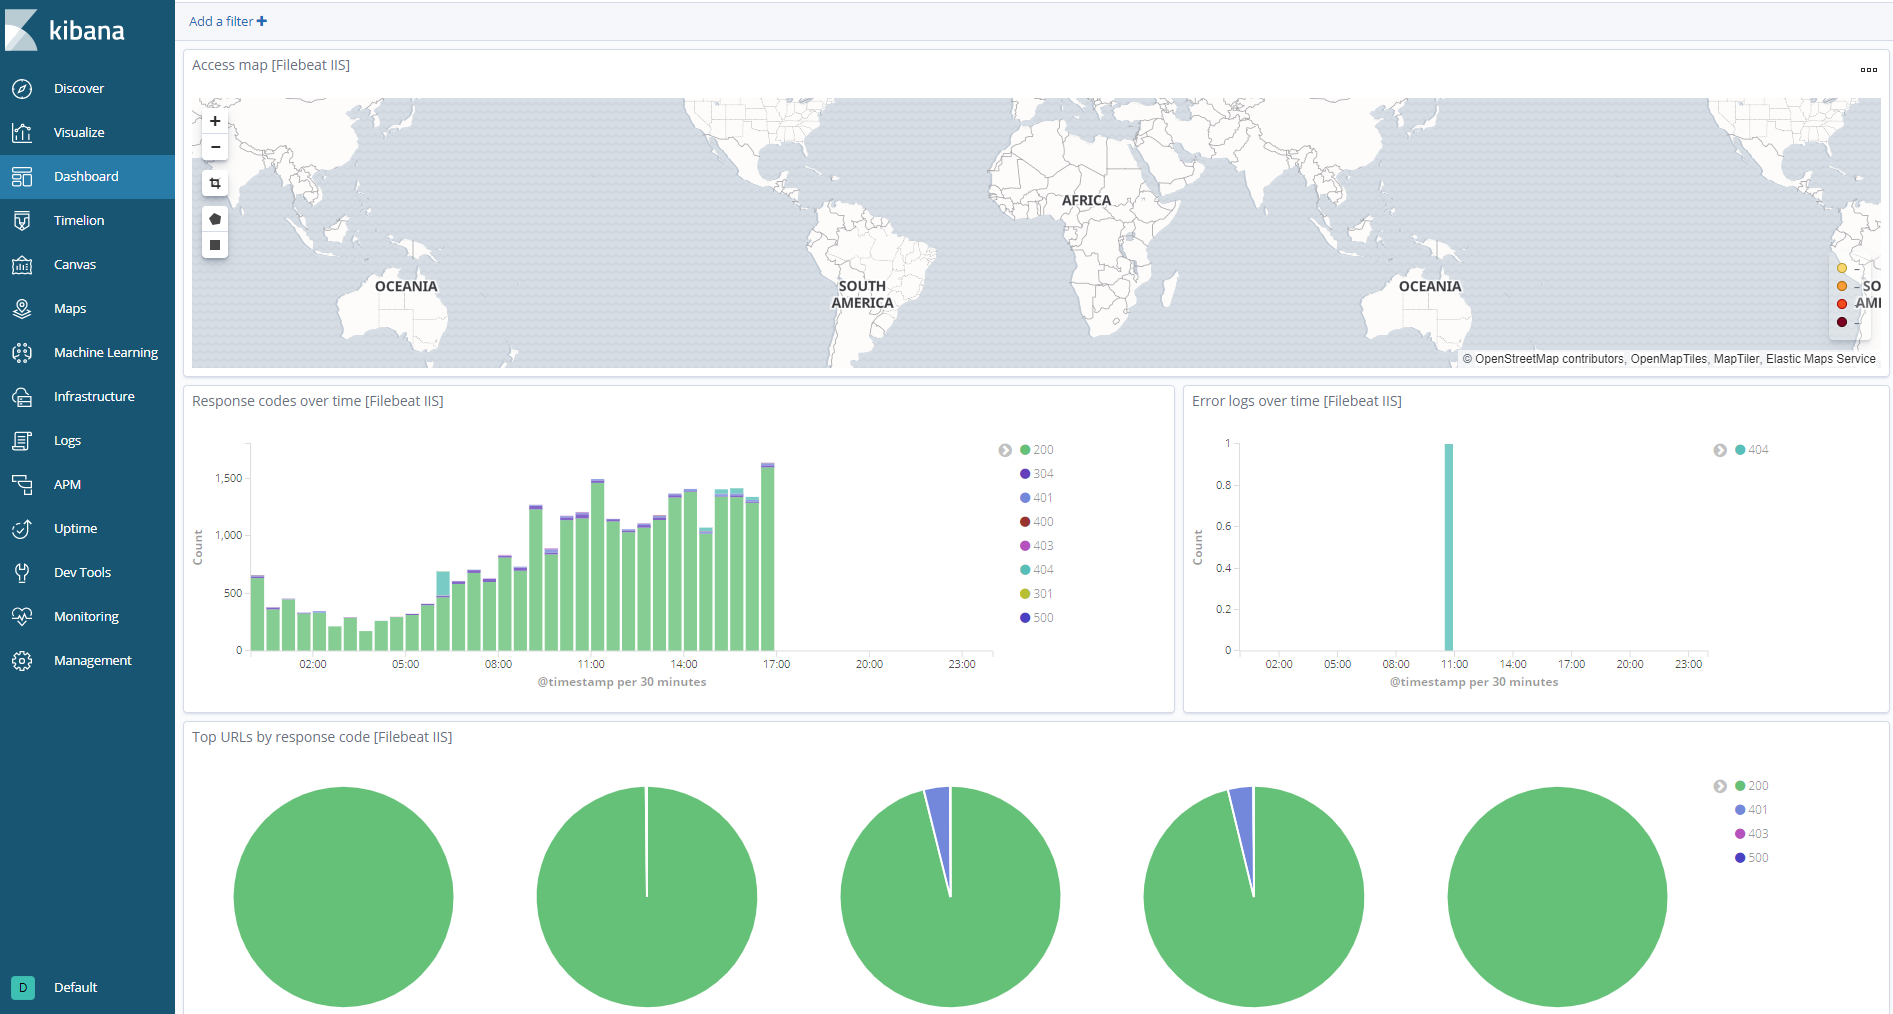Image resolution: width=1893 pixels, height=1014 pixels.
Task: Click 301 legend entry in Response codes
Action: point(1036,594)
